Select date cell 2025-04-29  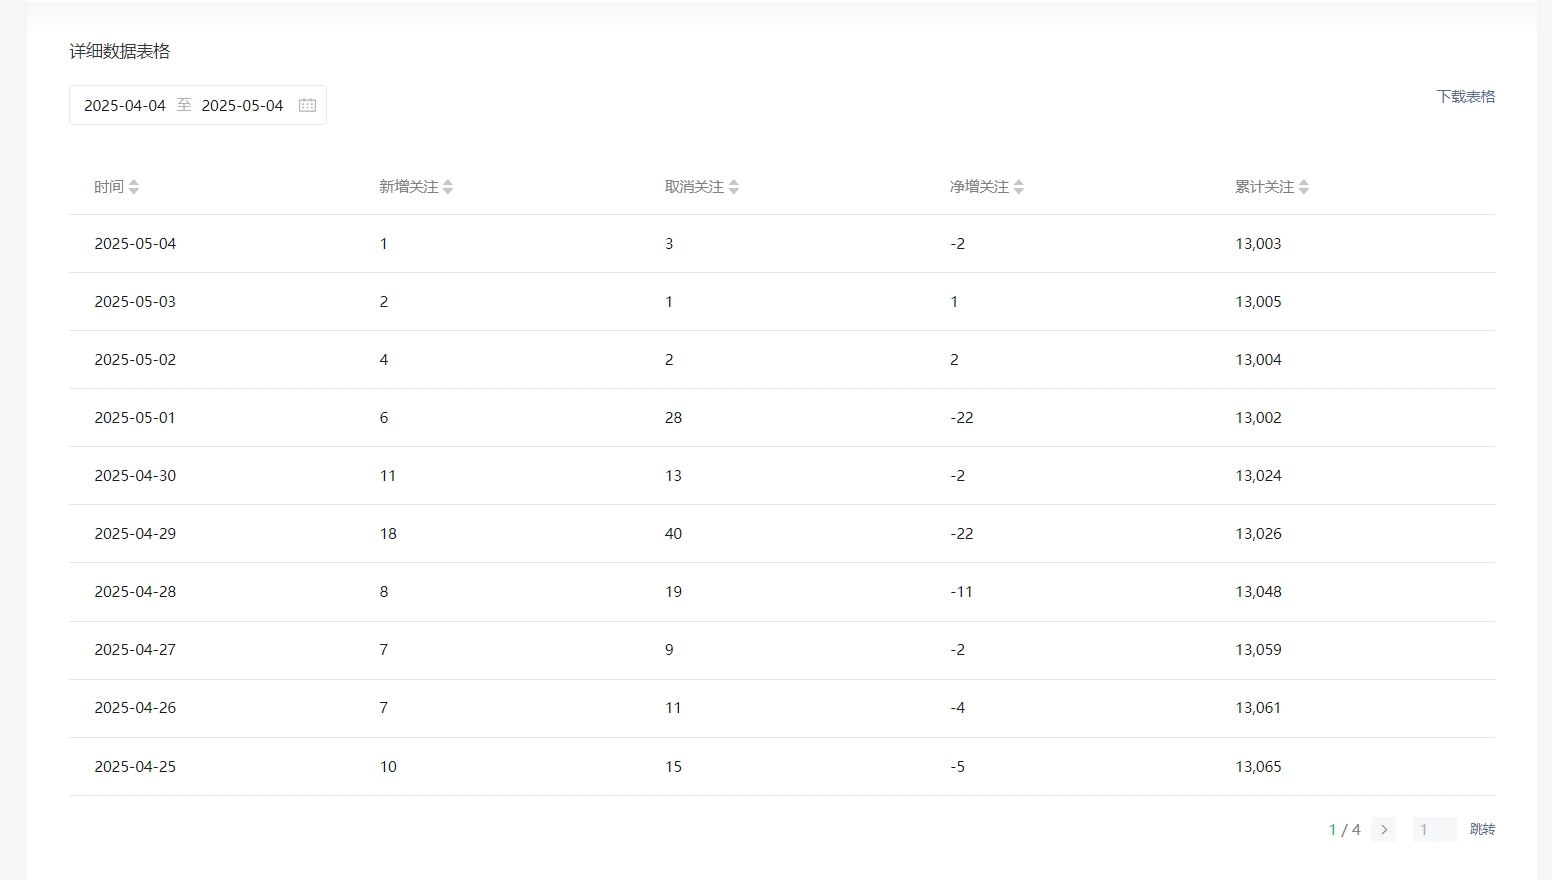(x=135, y=534)
